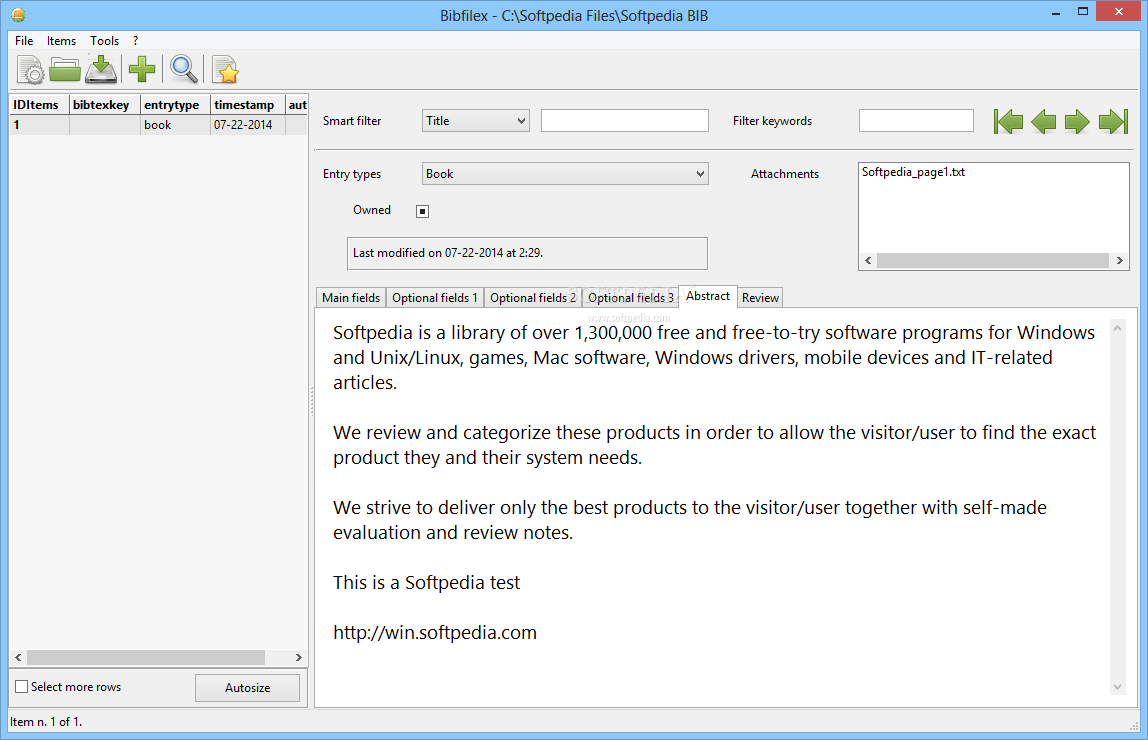The height and width of the screenshot is (740, 1148).
Task: Open a file with the green folder icon
Action: pos(65,70)
